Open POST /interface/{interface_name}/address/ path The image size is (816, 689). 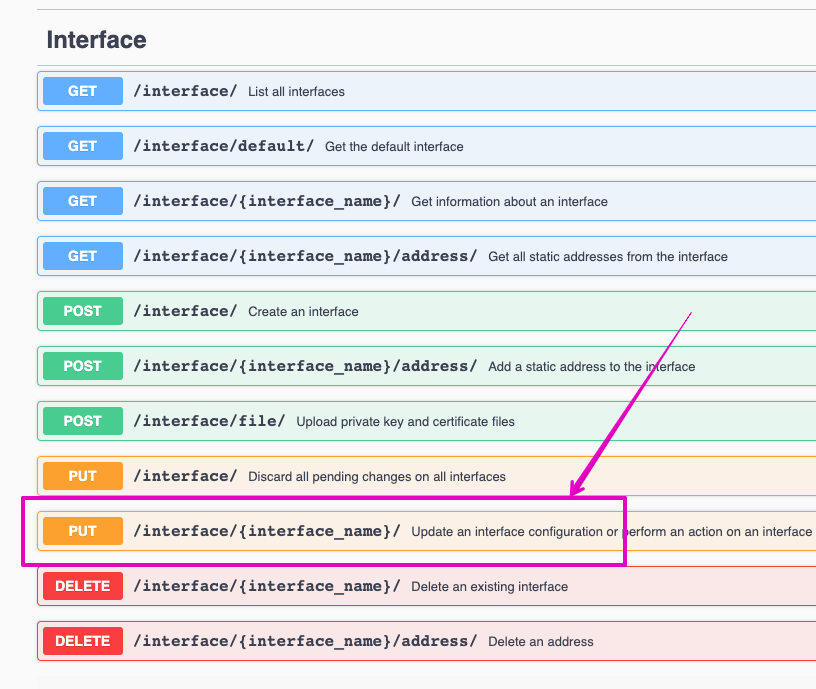(305, 366)
